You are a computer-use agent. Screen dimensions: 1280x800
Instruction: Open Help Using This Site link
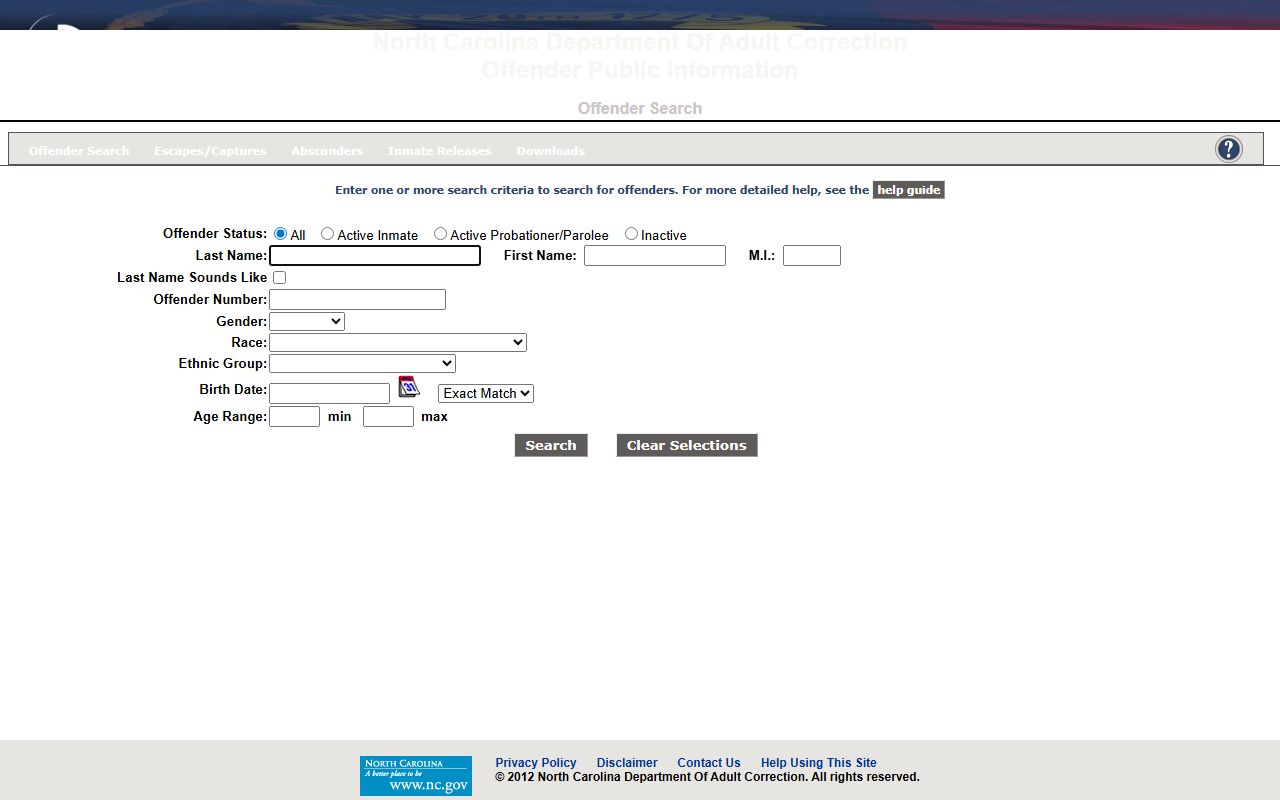tap(819, 763)
